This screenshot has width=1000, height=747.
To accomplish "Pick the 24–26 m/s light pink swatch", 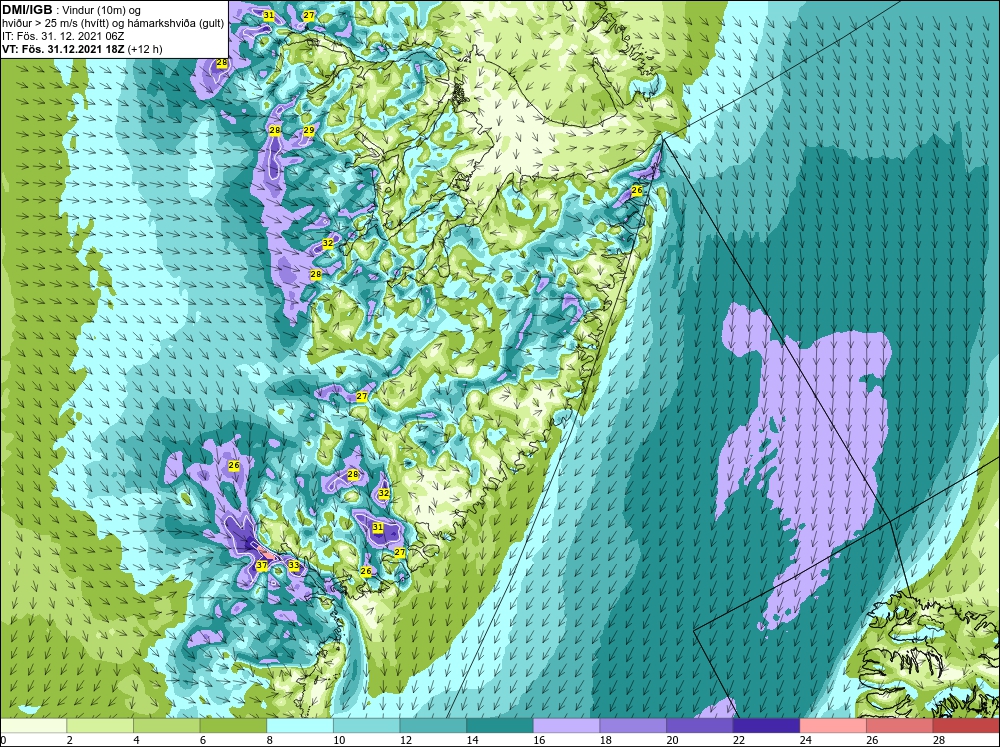I will pyautogui.click(x=833, y=725).
